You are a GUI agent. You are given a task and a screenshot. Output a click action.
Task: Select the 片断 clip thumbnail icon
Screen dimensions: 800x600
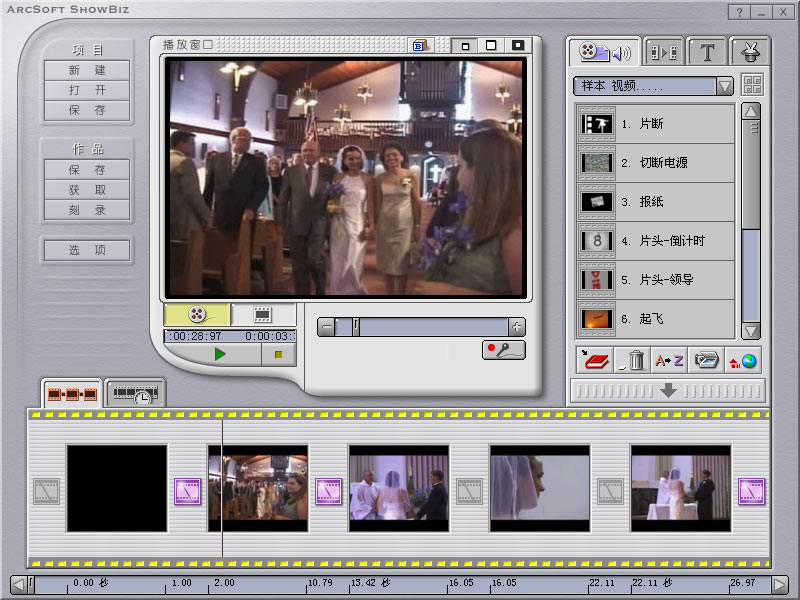(x=596, y=124)
